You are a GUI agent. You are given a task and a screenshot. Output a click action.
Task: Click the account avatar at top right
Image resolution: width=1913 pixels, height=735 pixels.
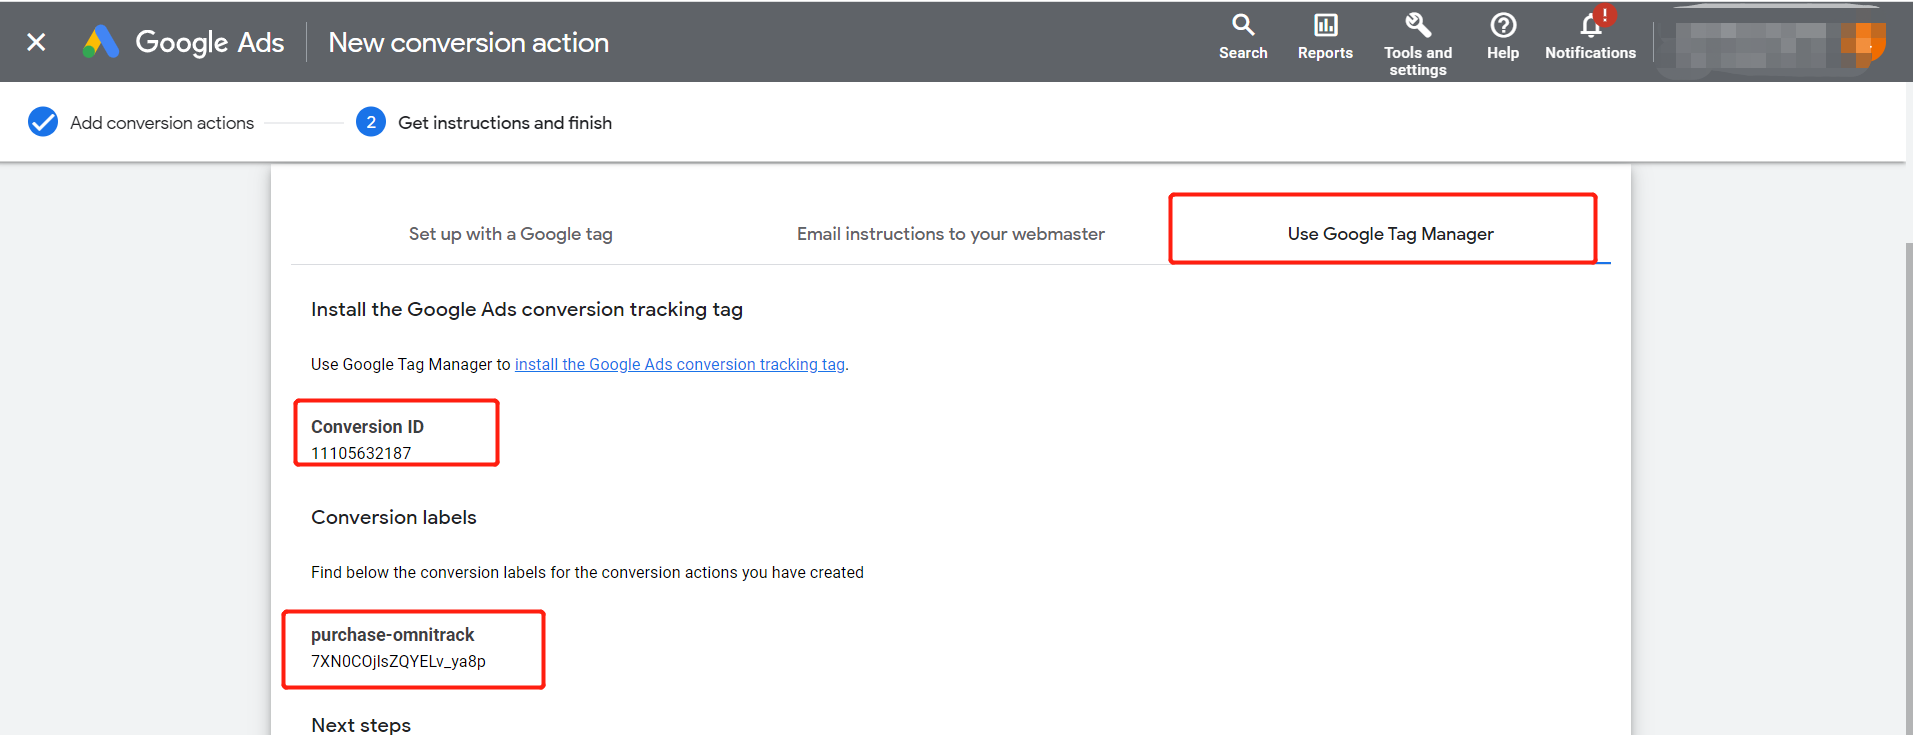[1863, 43]
